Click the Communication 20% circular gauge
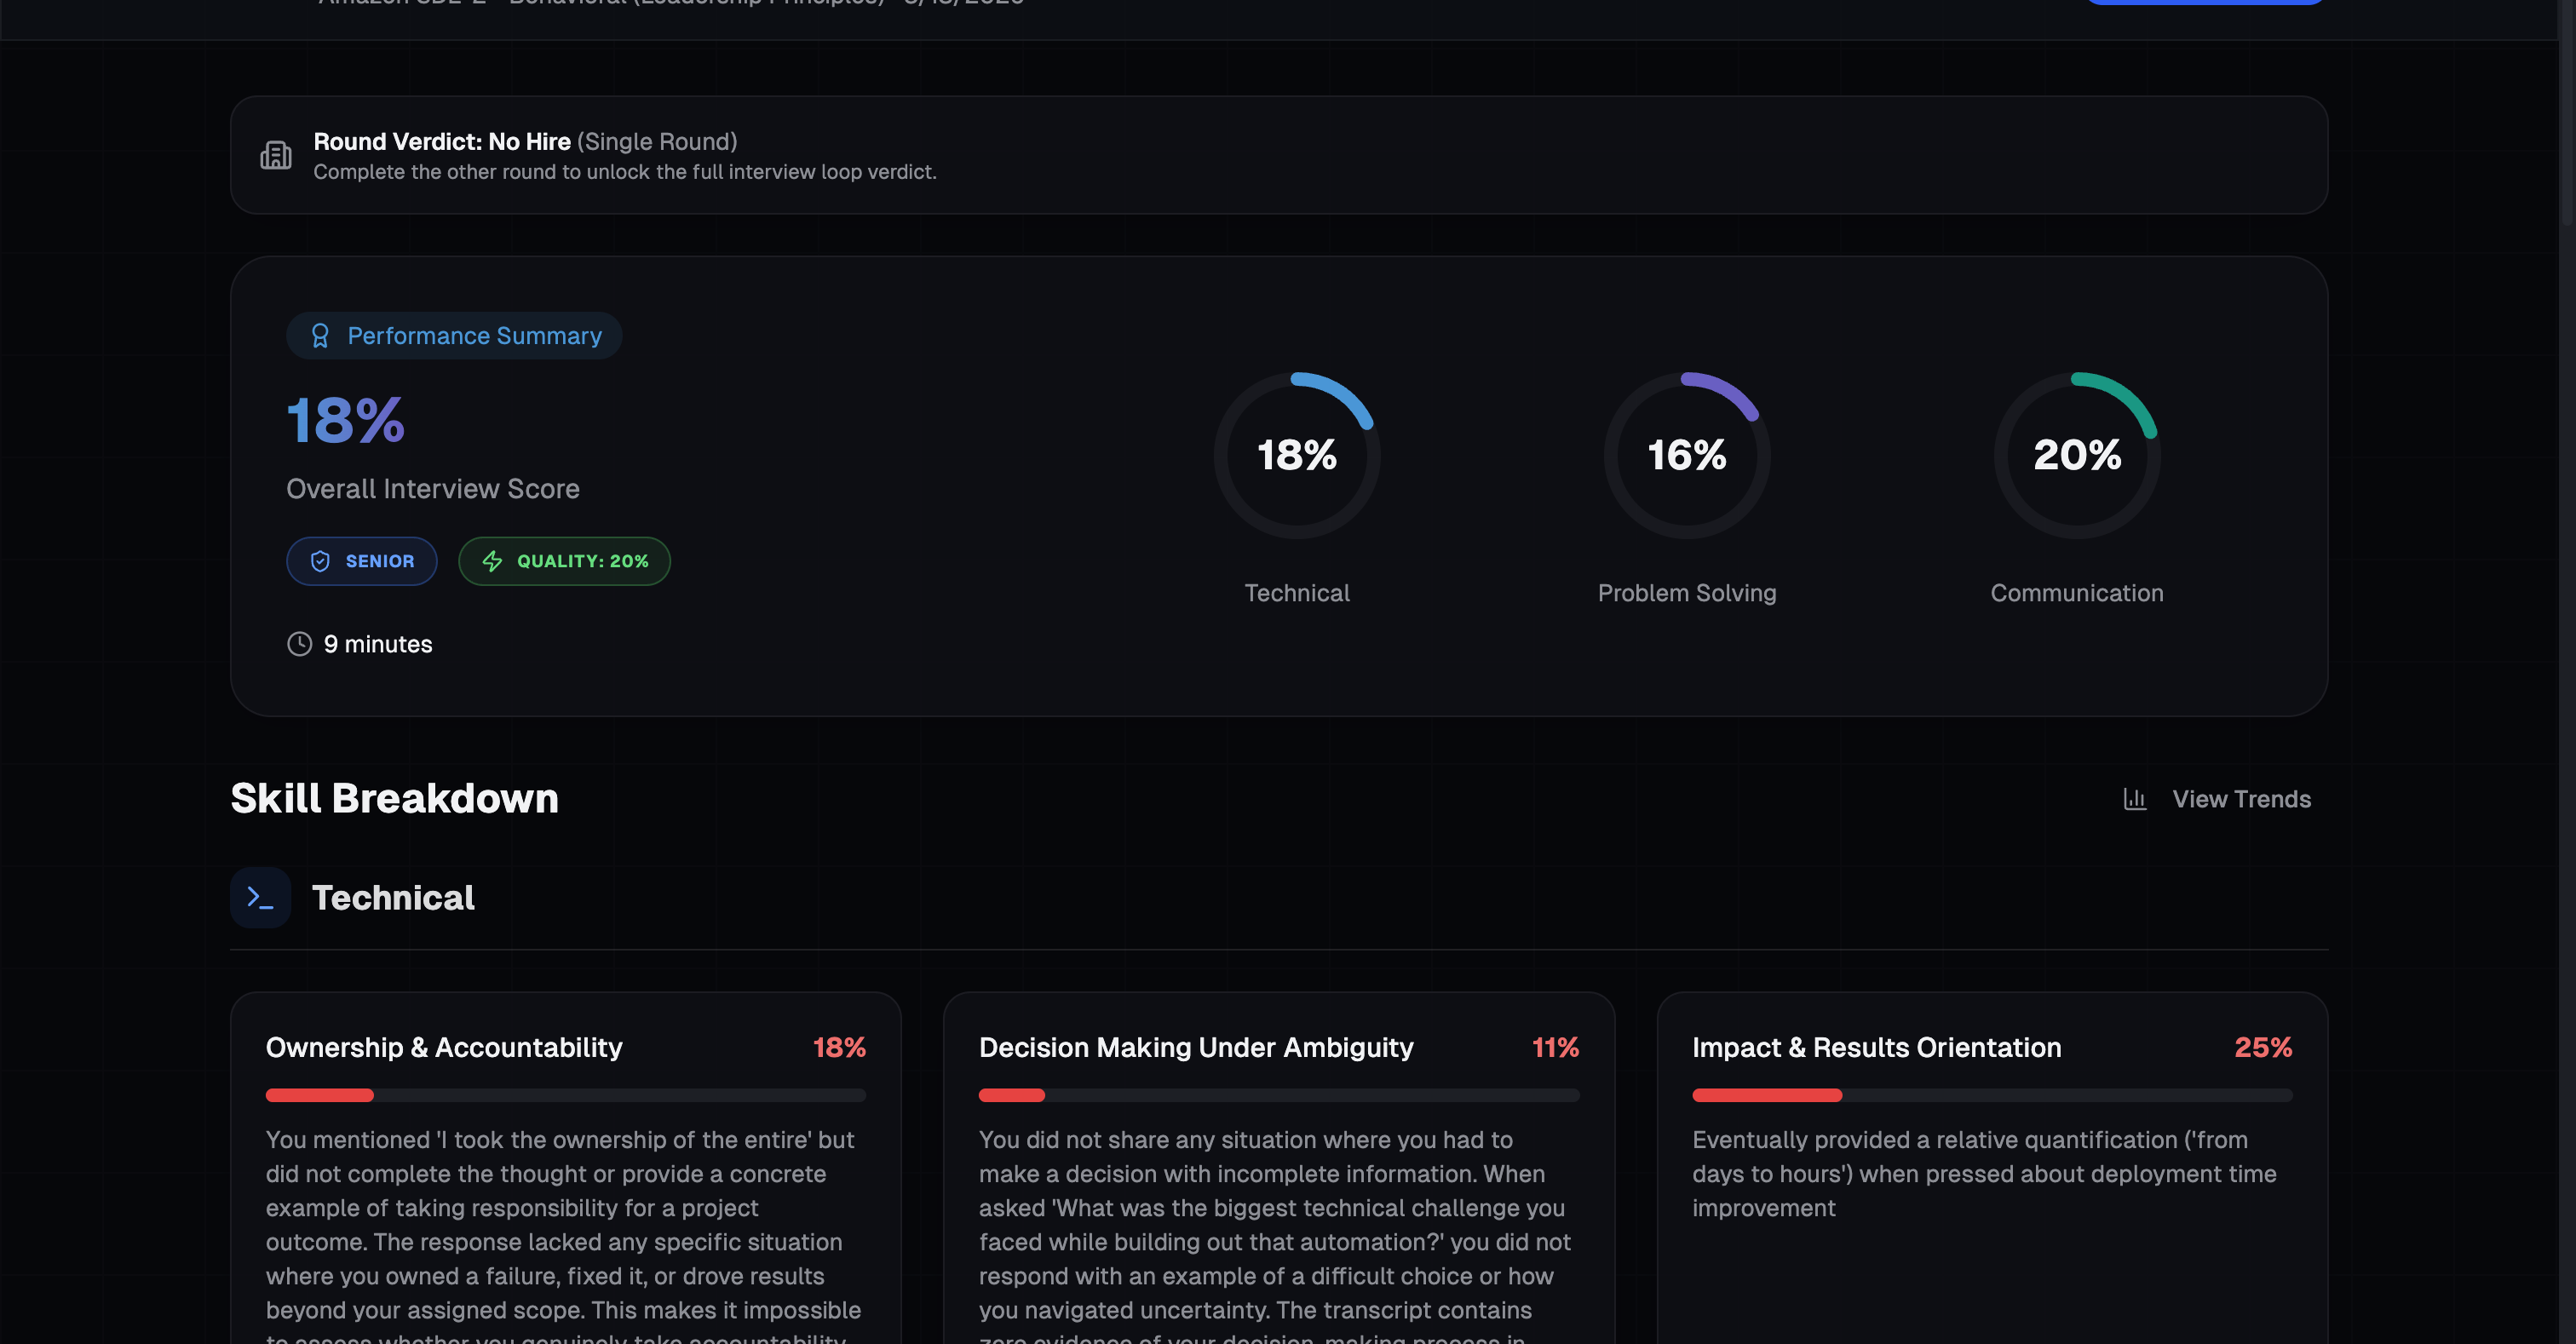The width and height of the screenshot is (2576, 1344). click(2076, 456)
